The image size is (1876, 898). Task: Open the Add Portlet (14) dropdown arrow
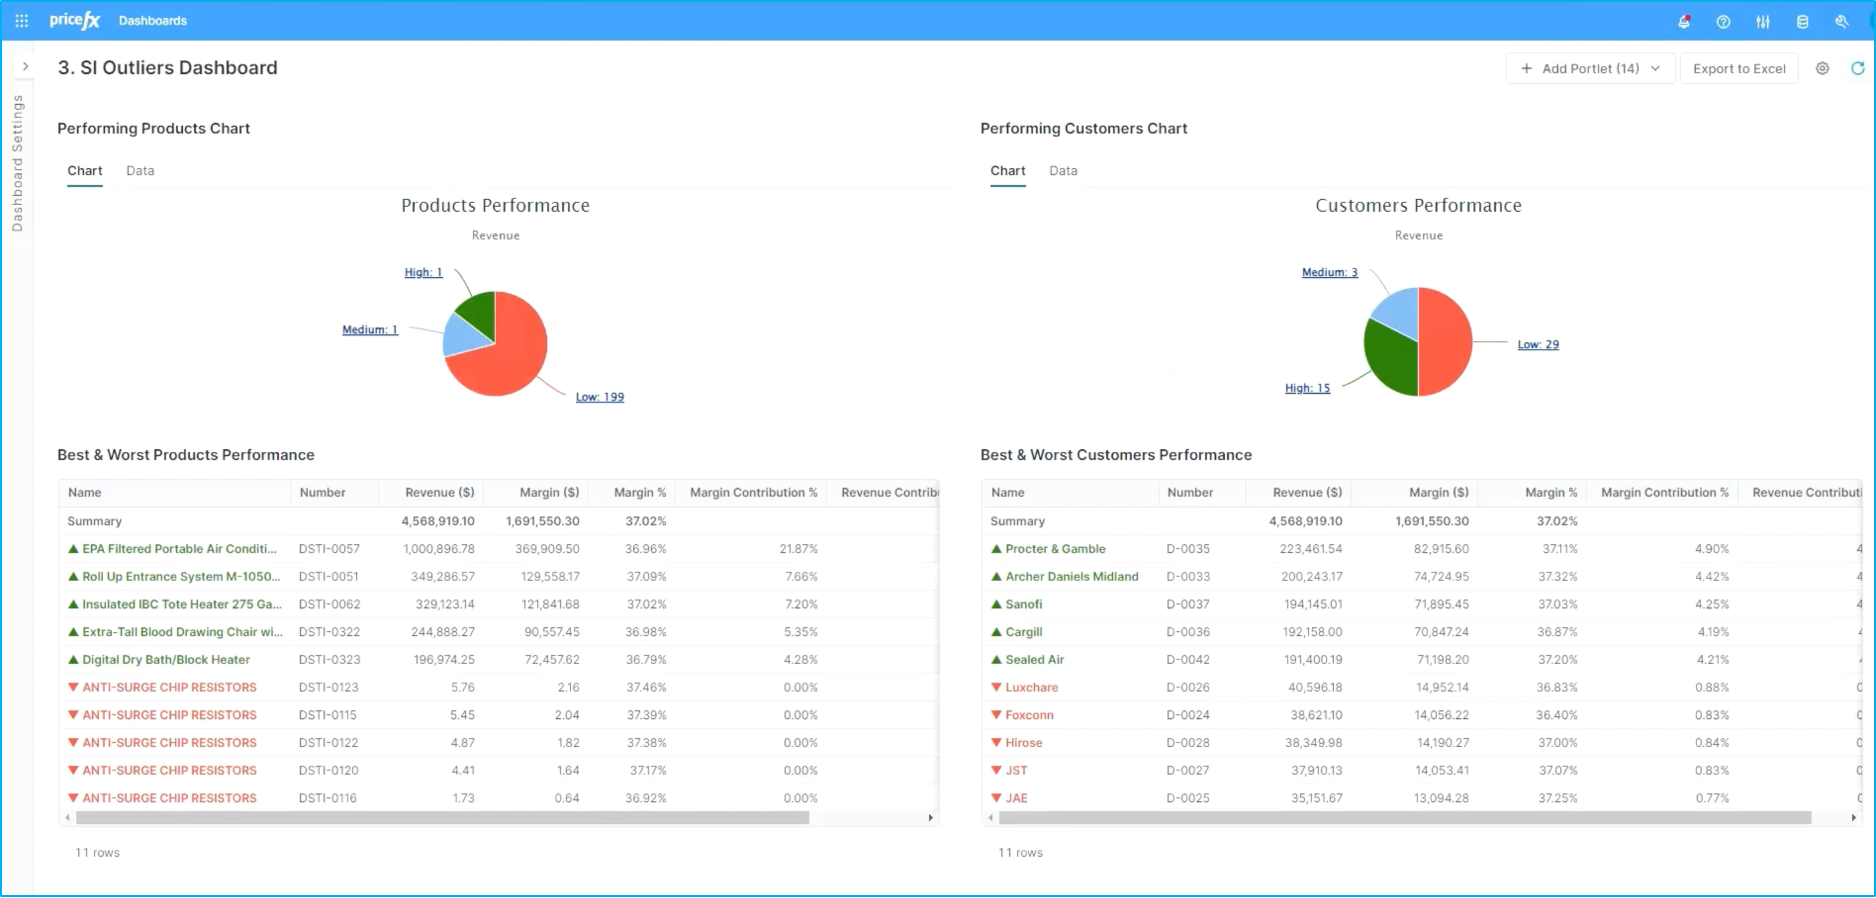pos(1655,68)
